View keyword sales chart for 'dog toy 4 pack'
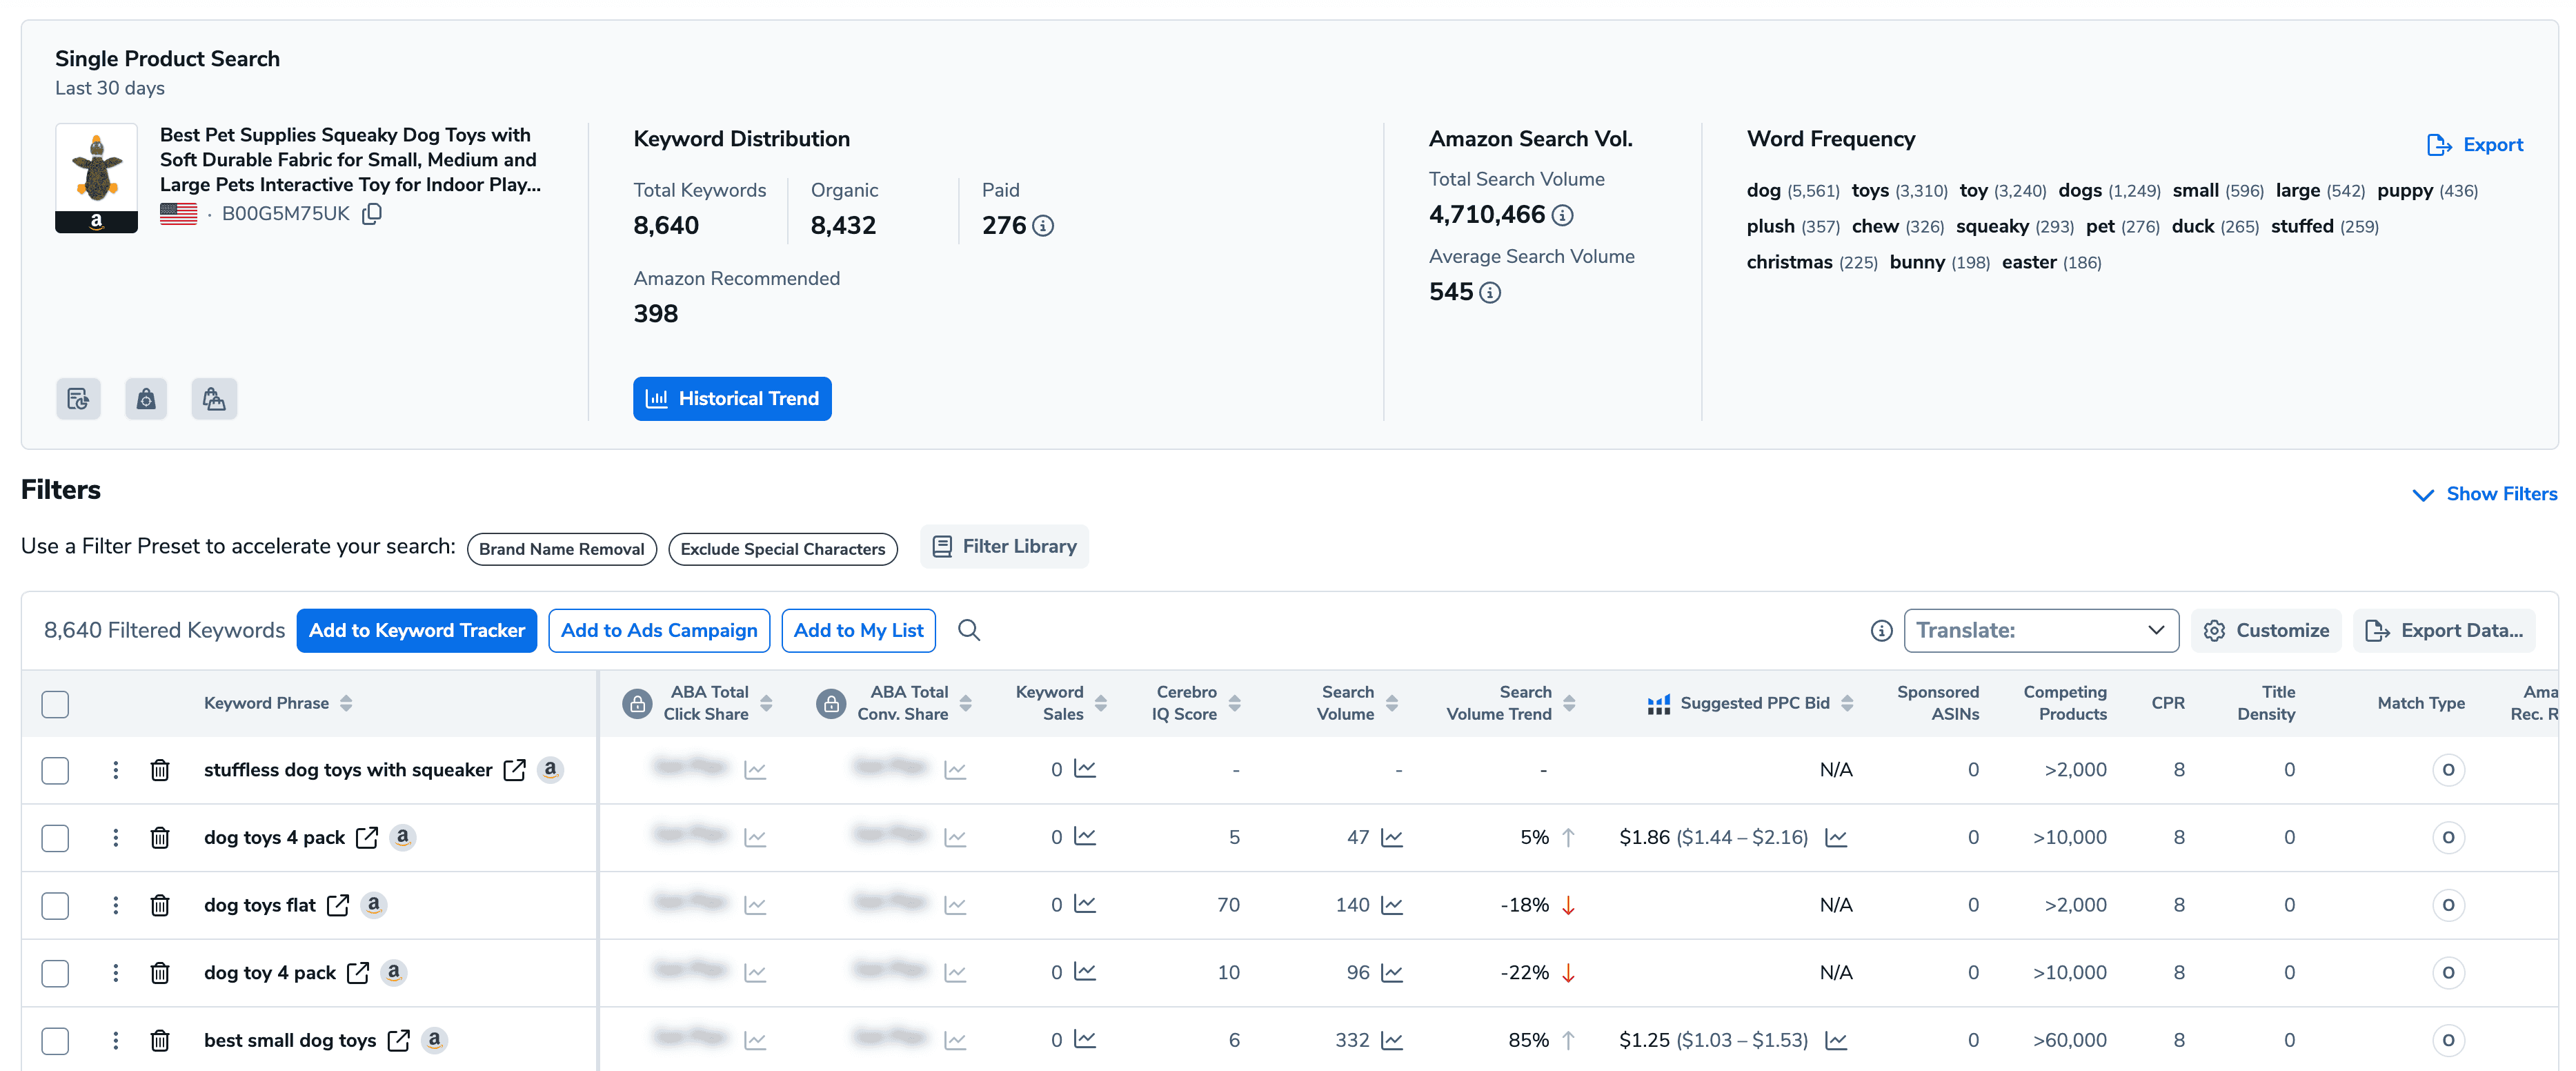 [x=1085, y=972]
